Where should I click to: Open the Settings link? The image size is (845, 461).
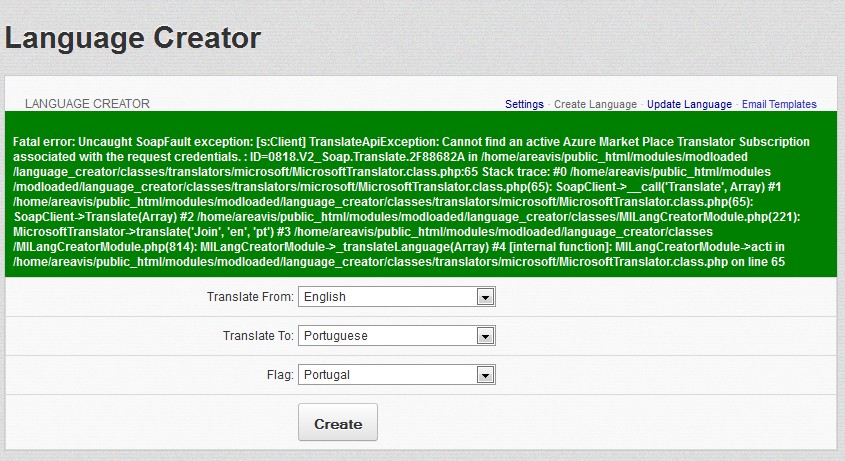point(524,104)
